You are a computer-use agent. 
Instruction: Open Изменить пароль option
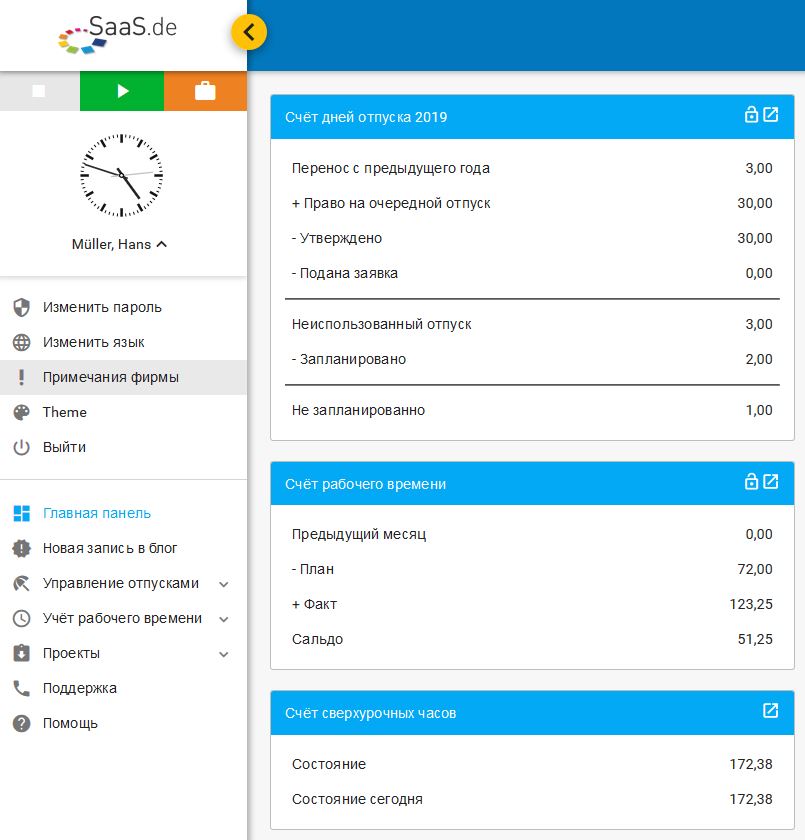[101, 307]
